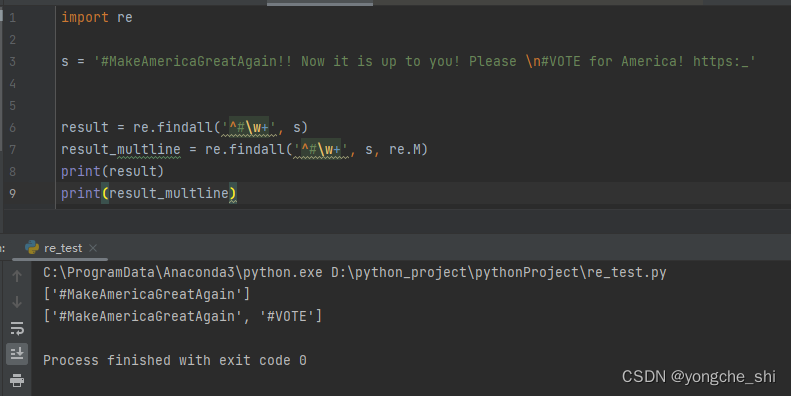Click 'https:_' at the end of line 3
791x396 pixels.
(x=720, y=62)
